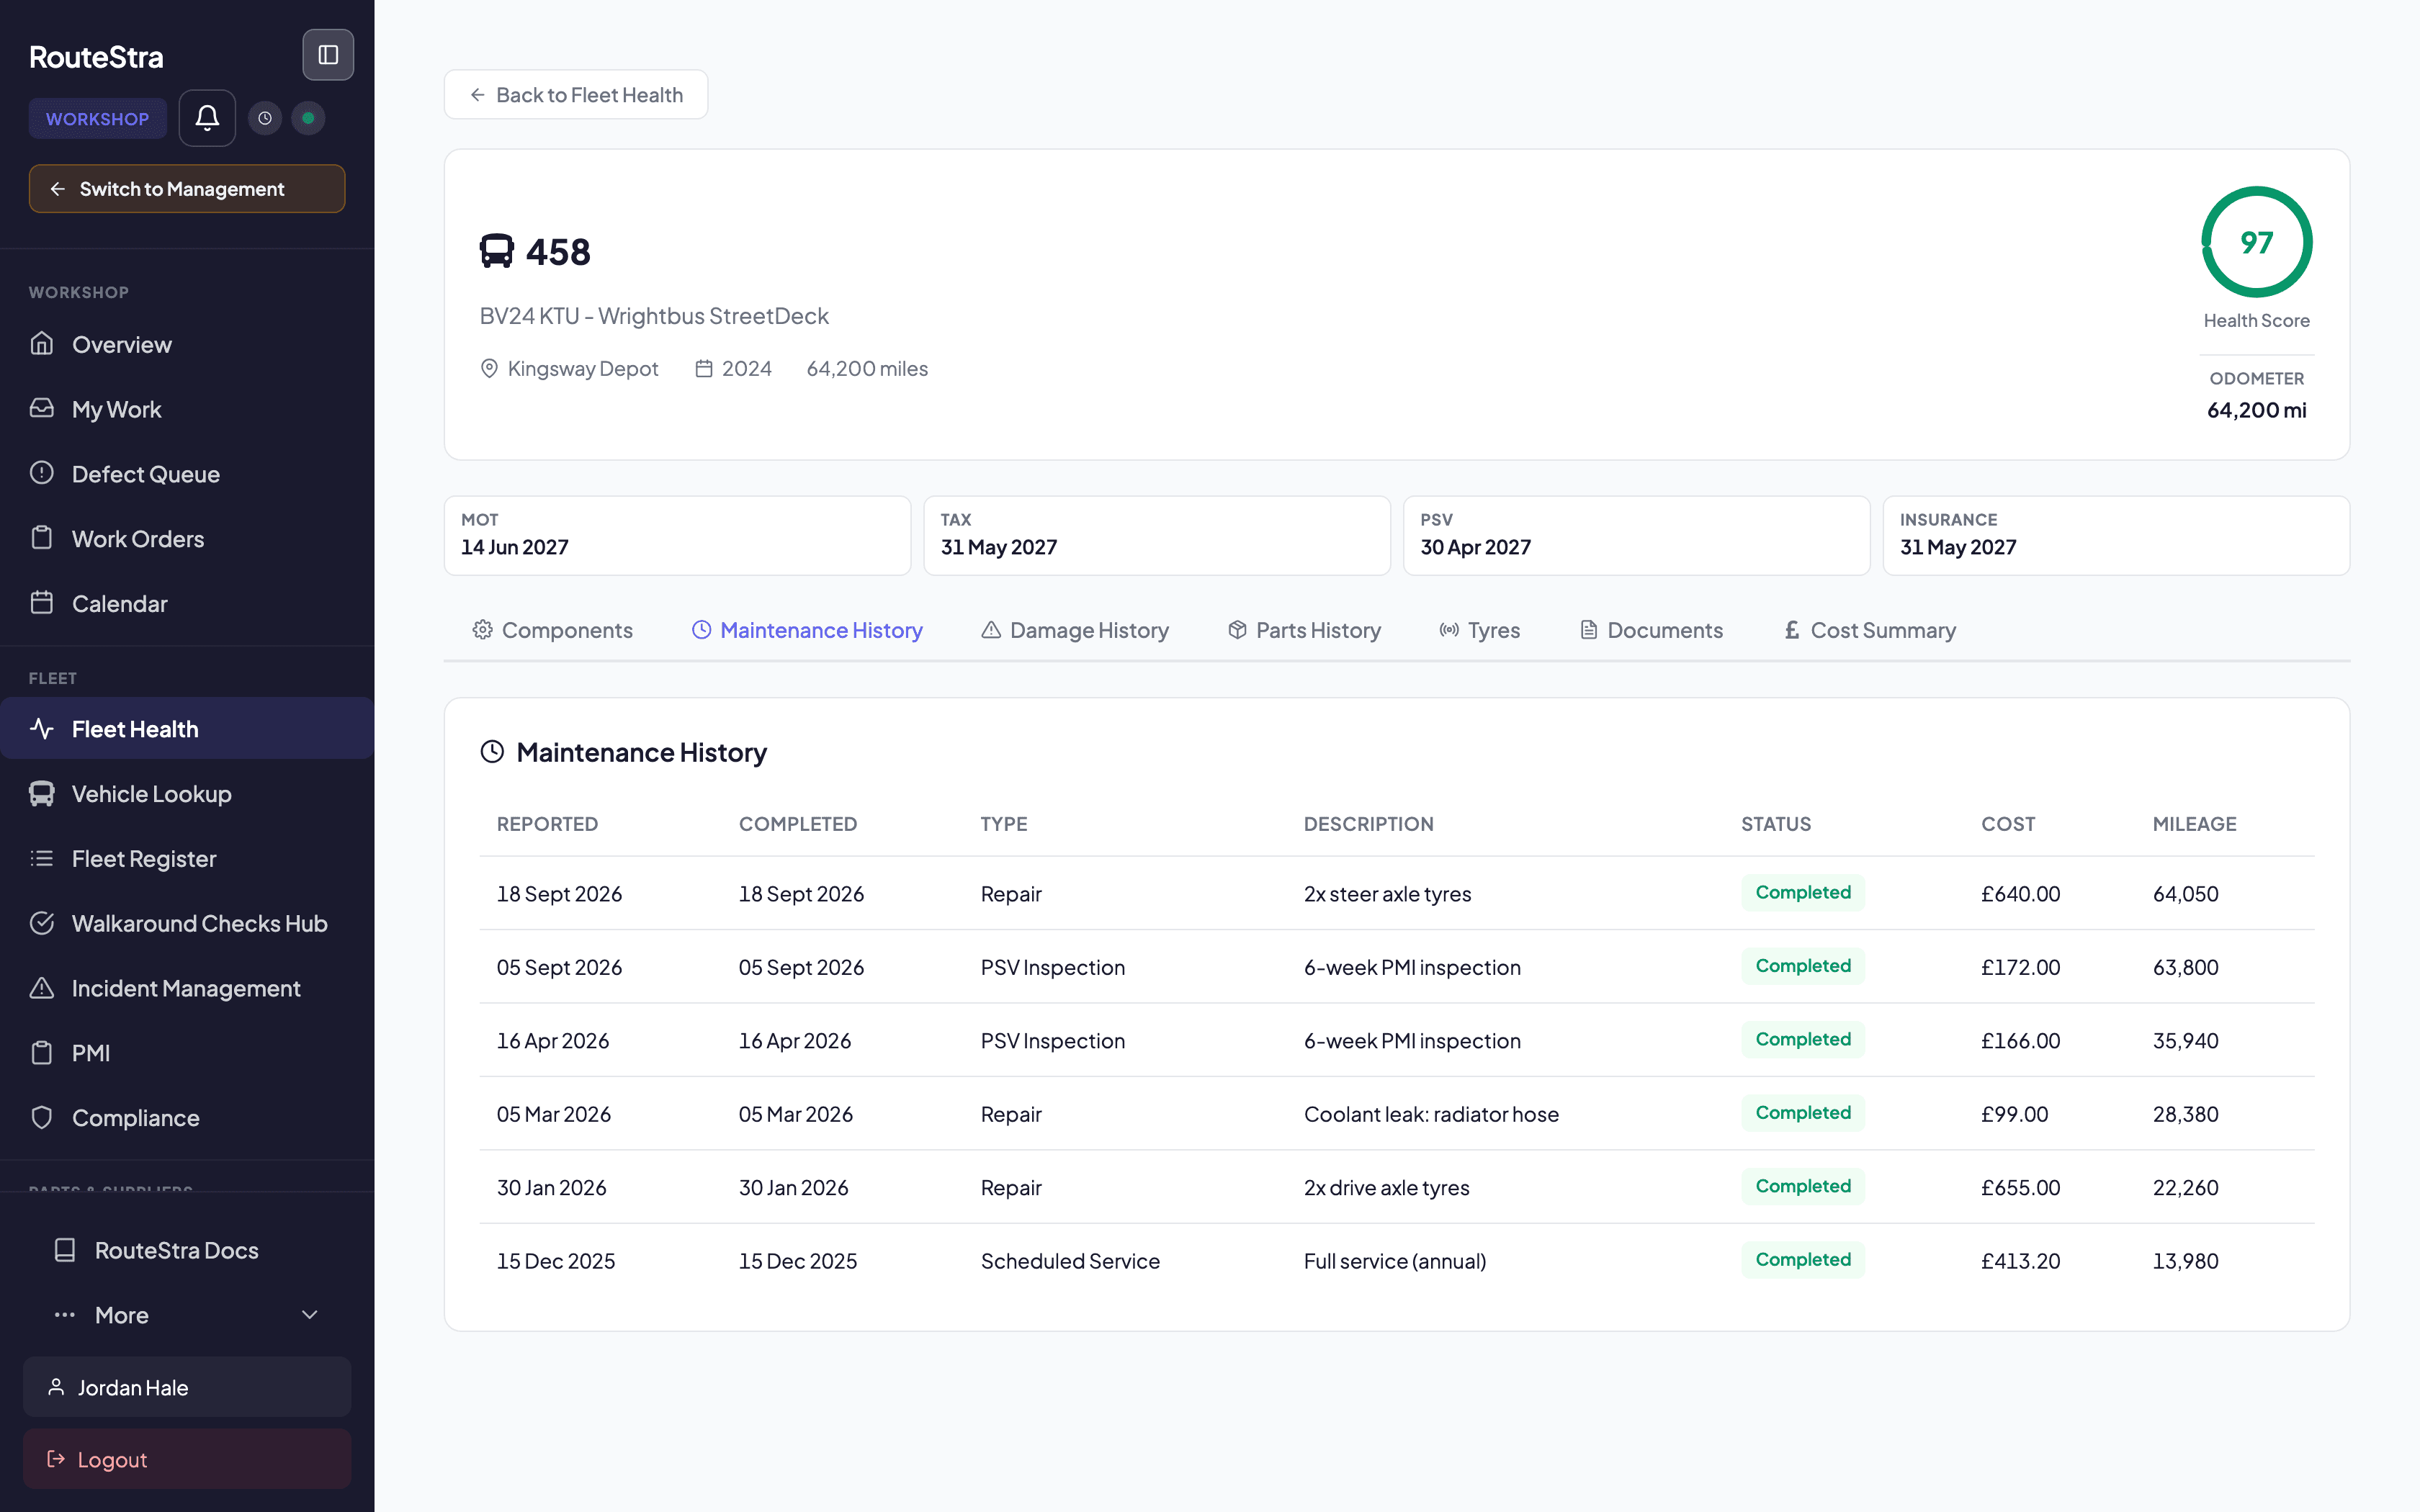
Task: Open notifications bell
Action: pos(207,118)
